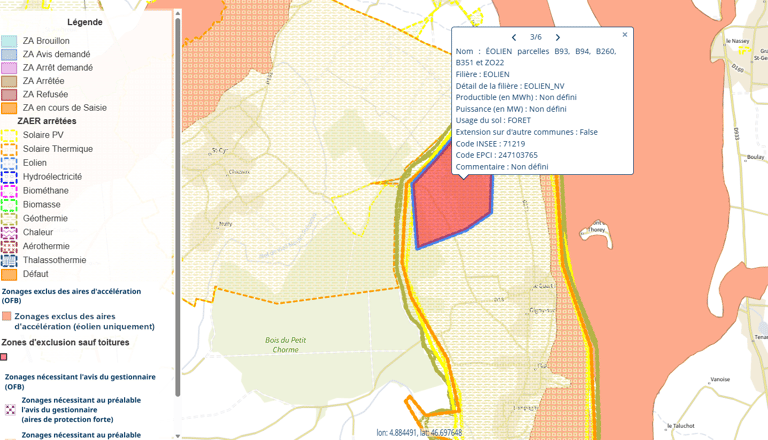Click the Eolien legend symbol
The height and width of the screenshot is (440, 768).
pos(9,163)
